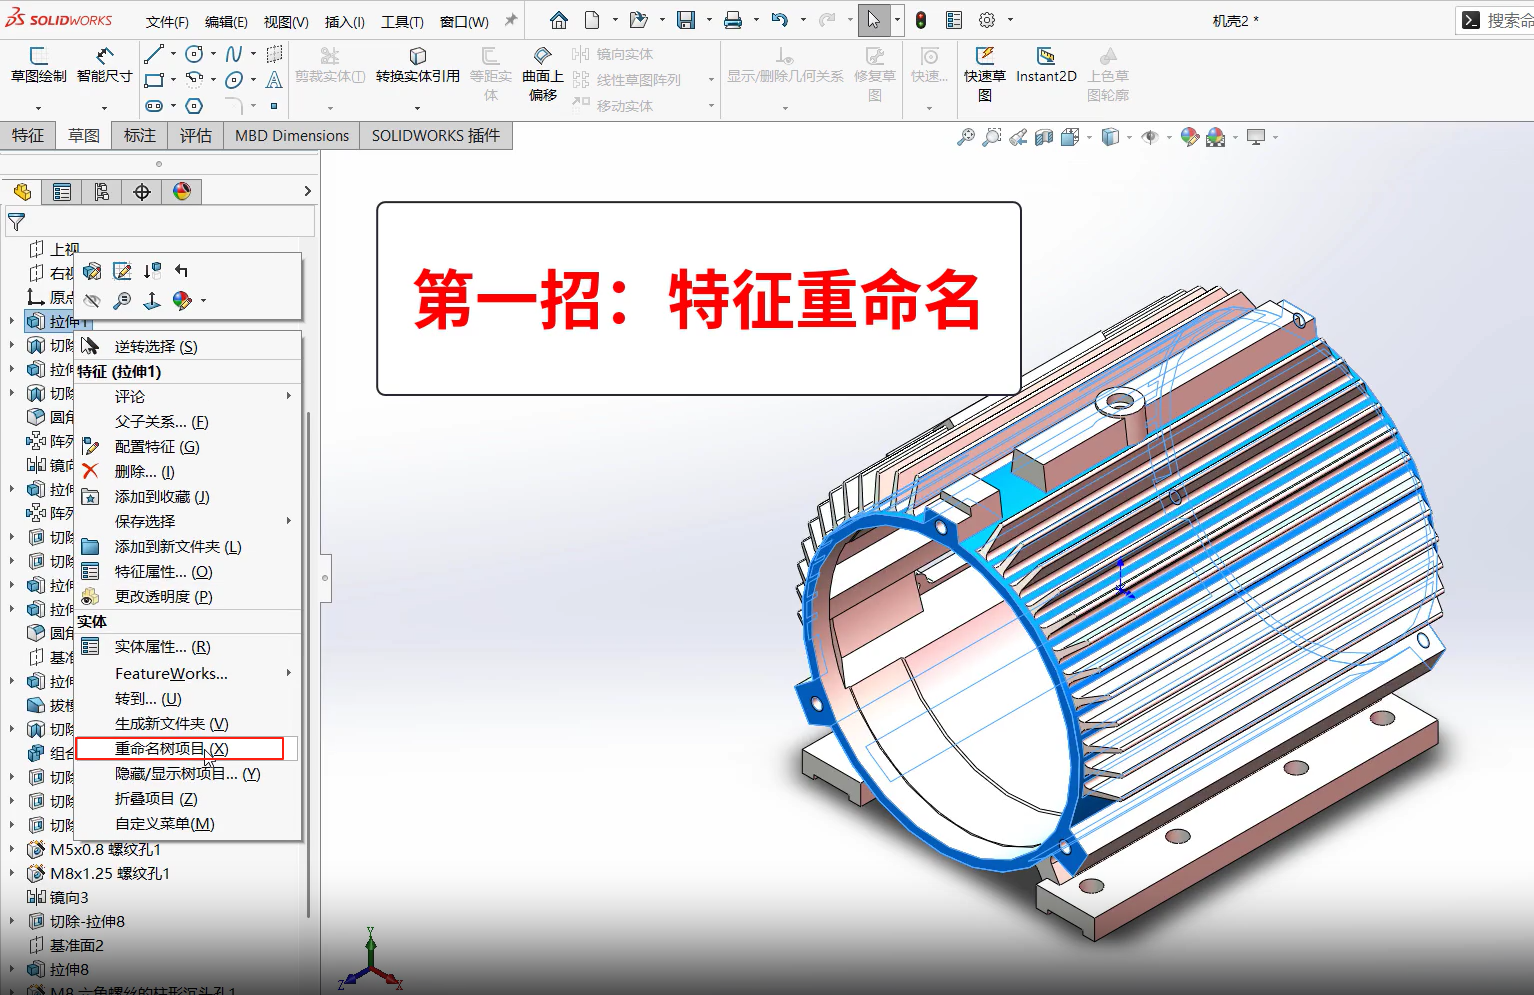Toggle Hide for the selected feature

coord(92,300)
